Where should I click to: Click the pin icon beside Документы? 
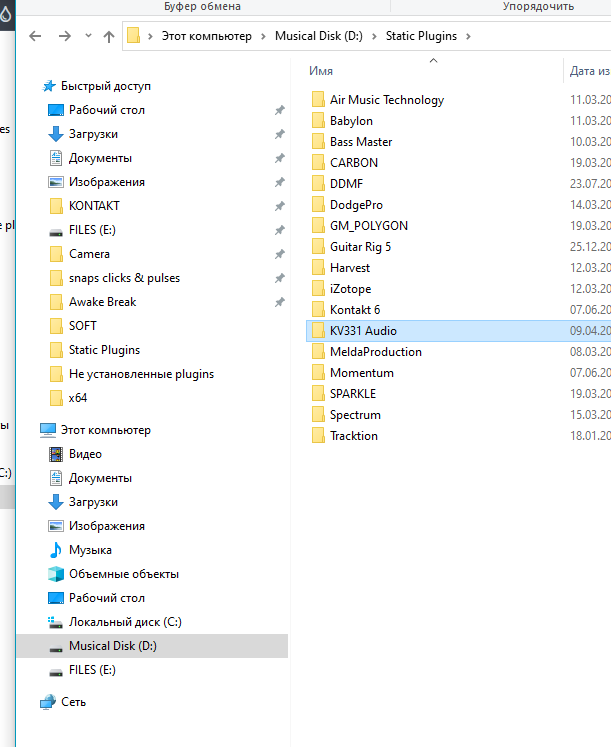pyautogui.click(x=280, y=158)
